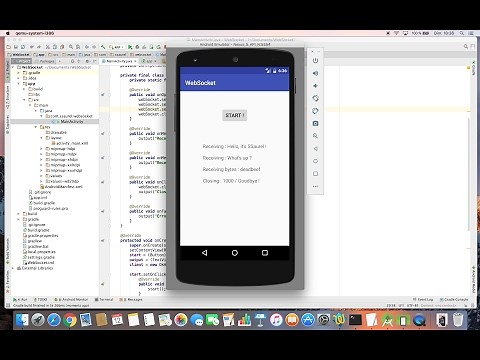Image resolution: width=480 pixels, height=360 pixels.
Task: Rotate emulator left with the first rotate icon
Action: 315,98
